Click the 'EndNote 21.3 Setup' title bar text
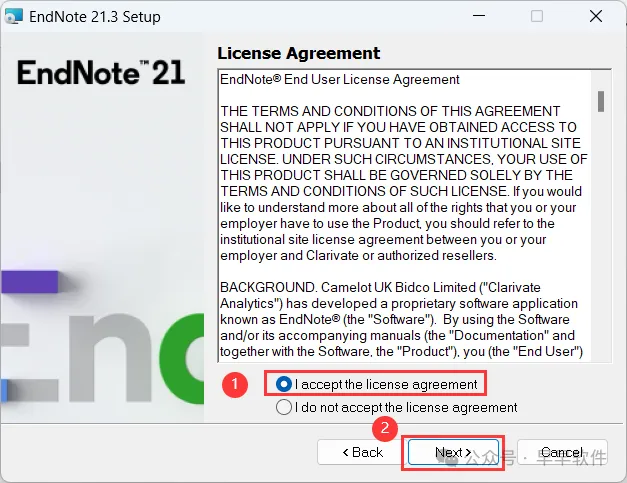Viewport: 627px width, 483px height. 95,17
